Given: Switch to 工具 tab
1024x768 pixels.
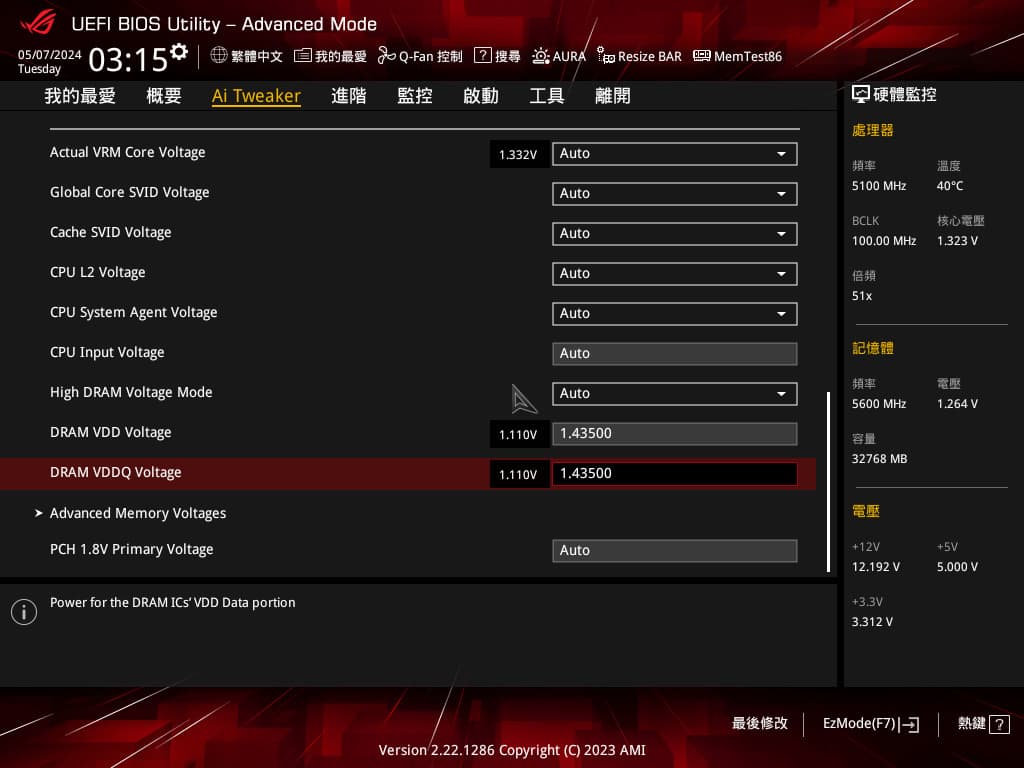Looking at the screenshot, I should click(547, 96).
